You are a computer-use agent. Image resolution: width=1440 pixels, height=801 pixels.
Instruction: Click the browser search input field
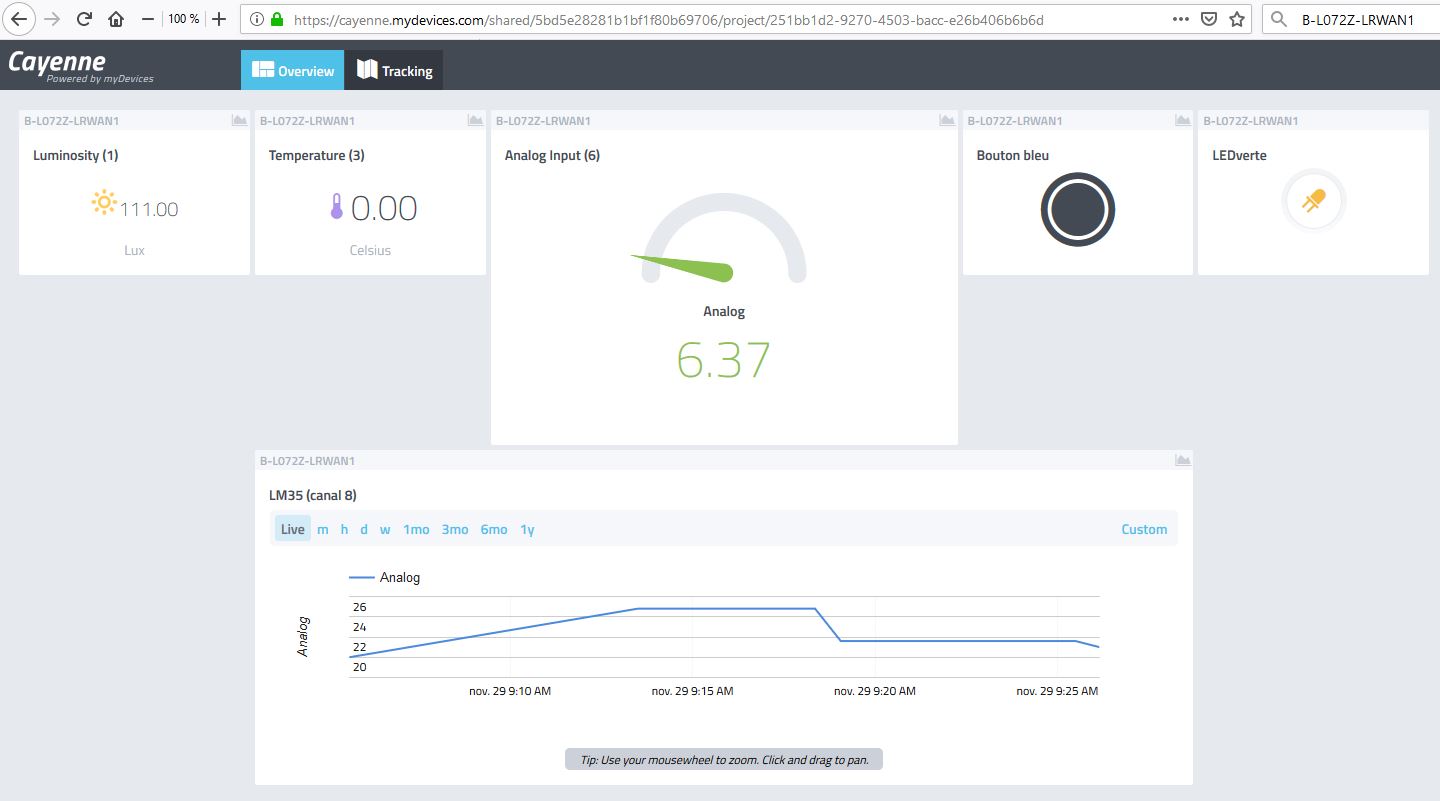[1360, 19]
